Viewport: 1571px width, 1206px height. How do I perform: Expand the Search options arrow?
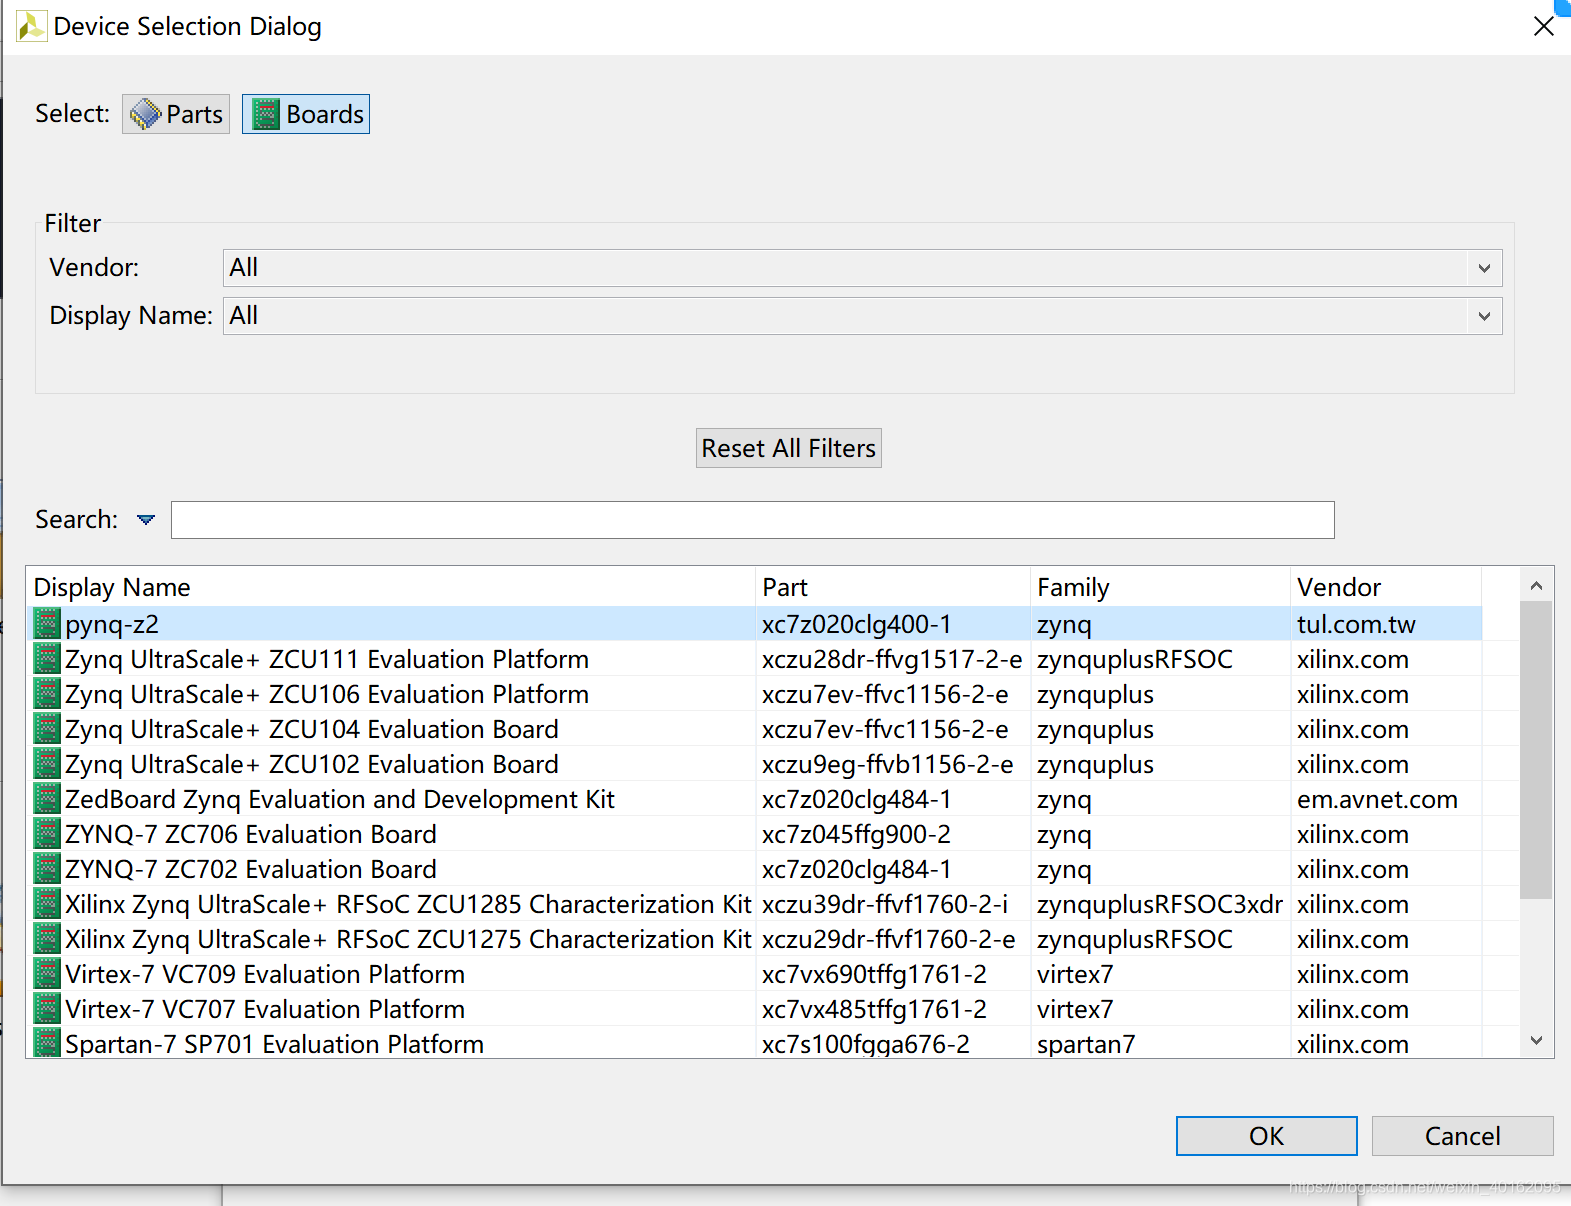pyautogui.click(x=146, y=520)
